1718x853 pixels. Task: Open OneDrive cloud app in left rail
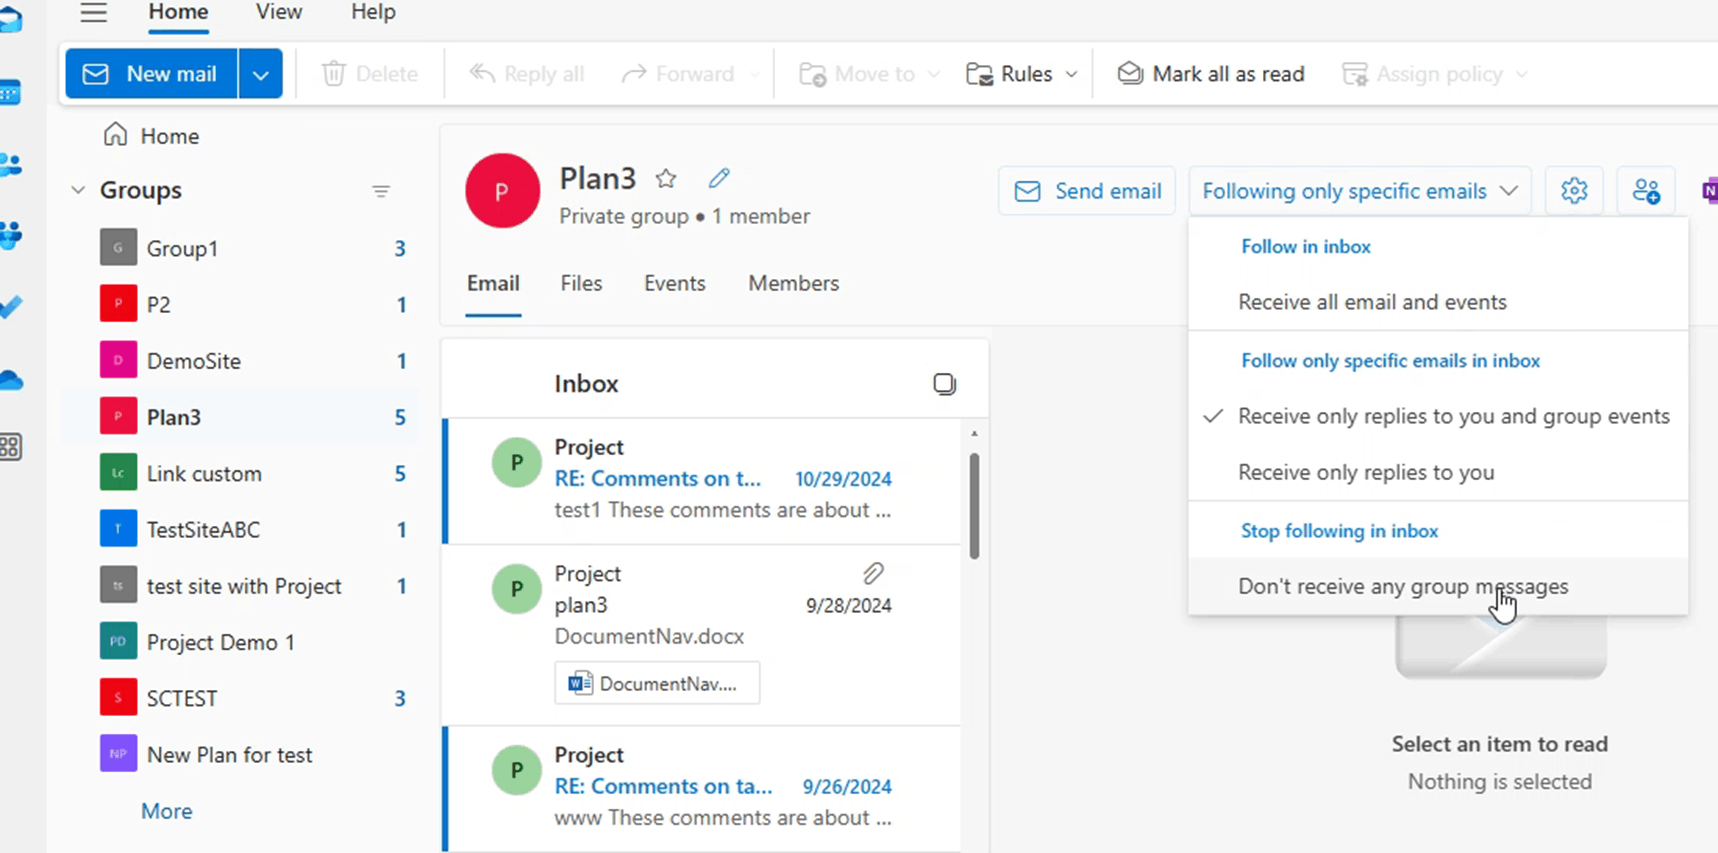(11, 379)
